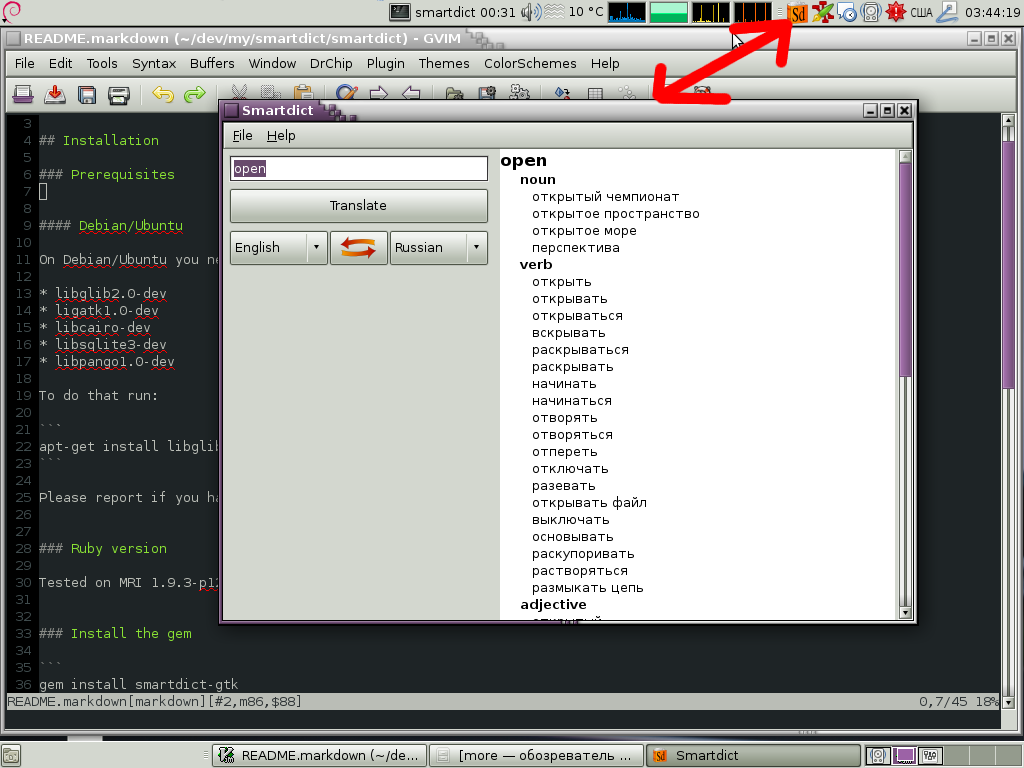This screenshot has width=1024, height=768.
Task: Click the GVIM Copy toolbar icon
Action: [270, 93]
